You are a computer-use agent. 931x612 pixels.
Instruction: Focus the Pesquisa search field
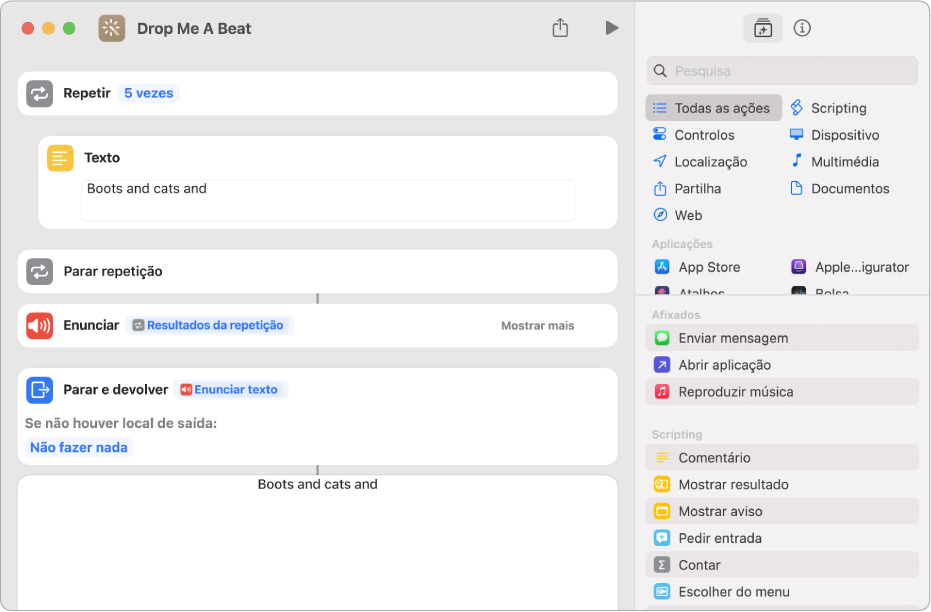point(781,71)
